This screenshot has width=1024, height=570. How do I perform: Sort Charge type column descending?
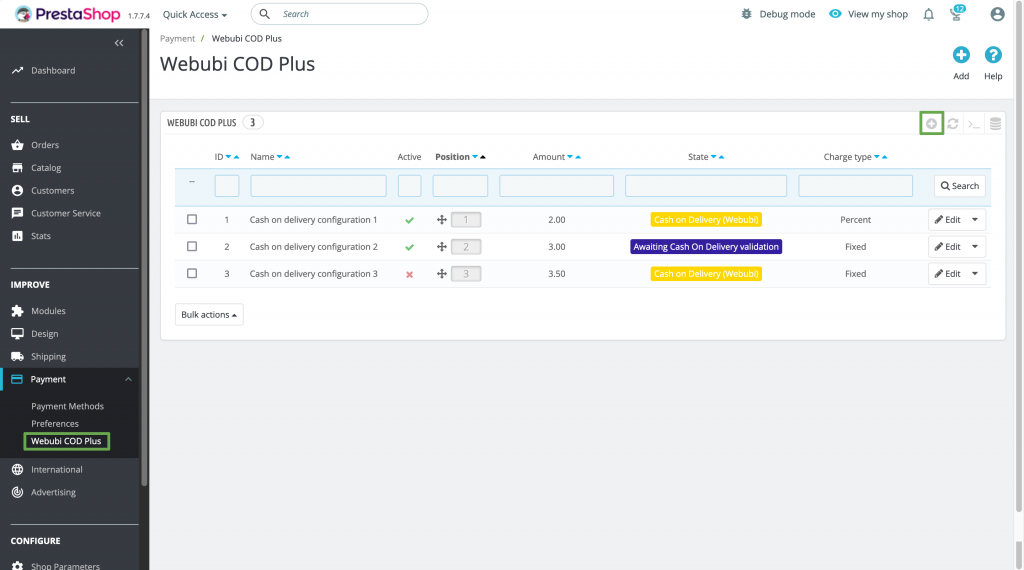(876, 157)
